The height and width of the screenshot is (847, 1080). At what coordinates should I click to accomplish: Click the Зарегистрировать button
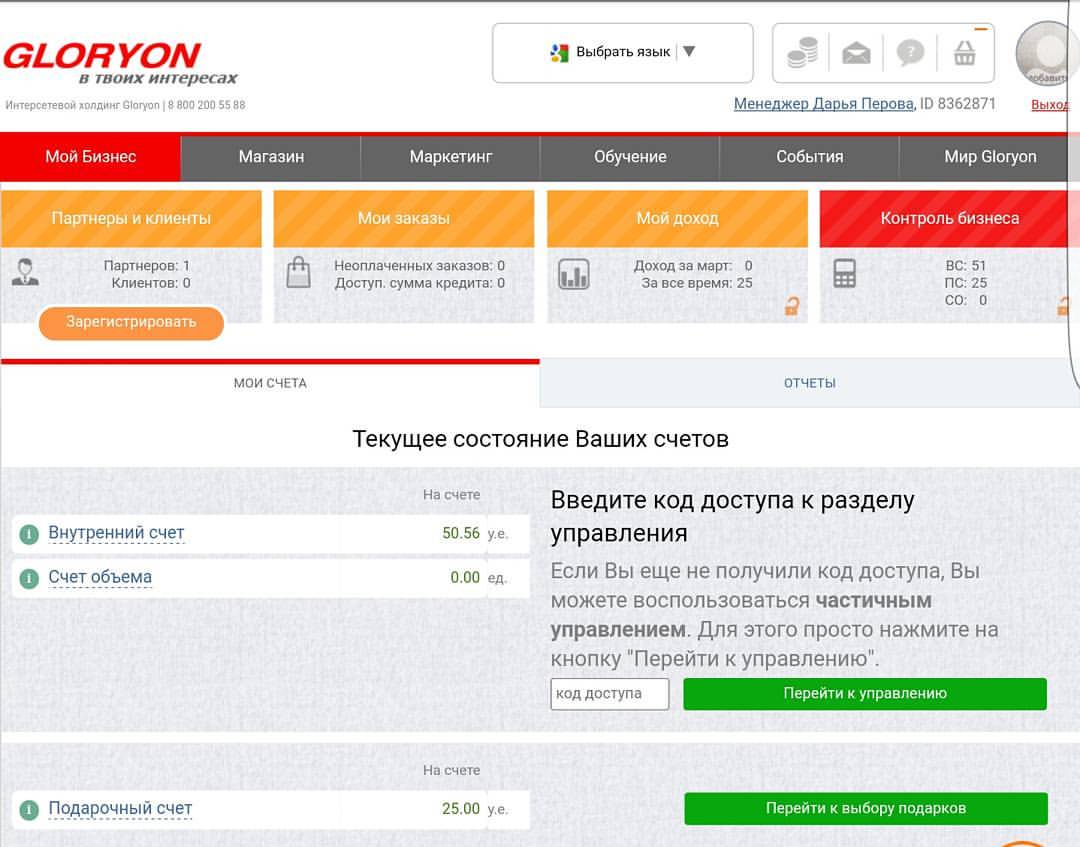coord(131,322)
